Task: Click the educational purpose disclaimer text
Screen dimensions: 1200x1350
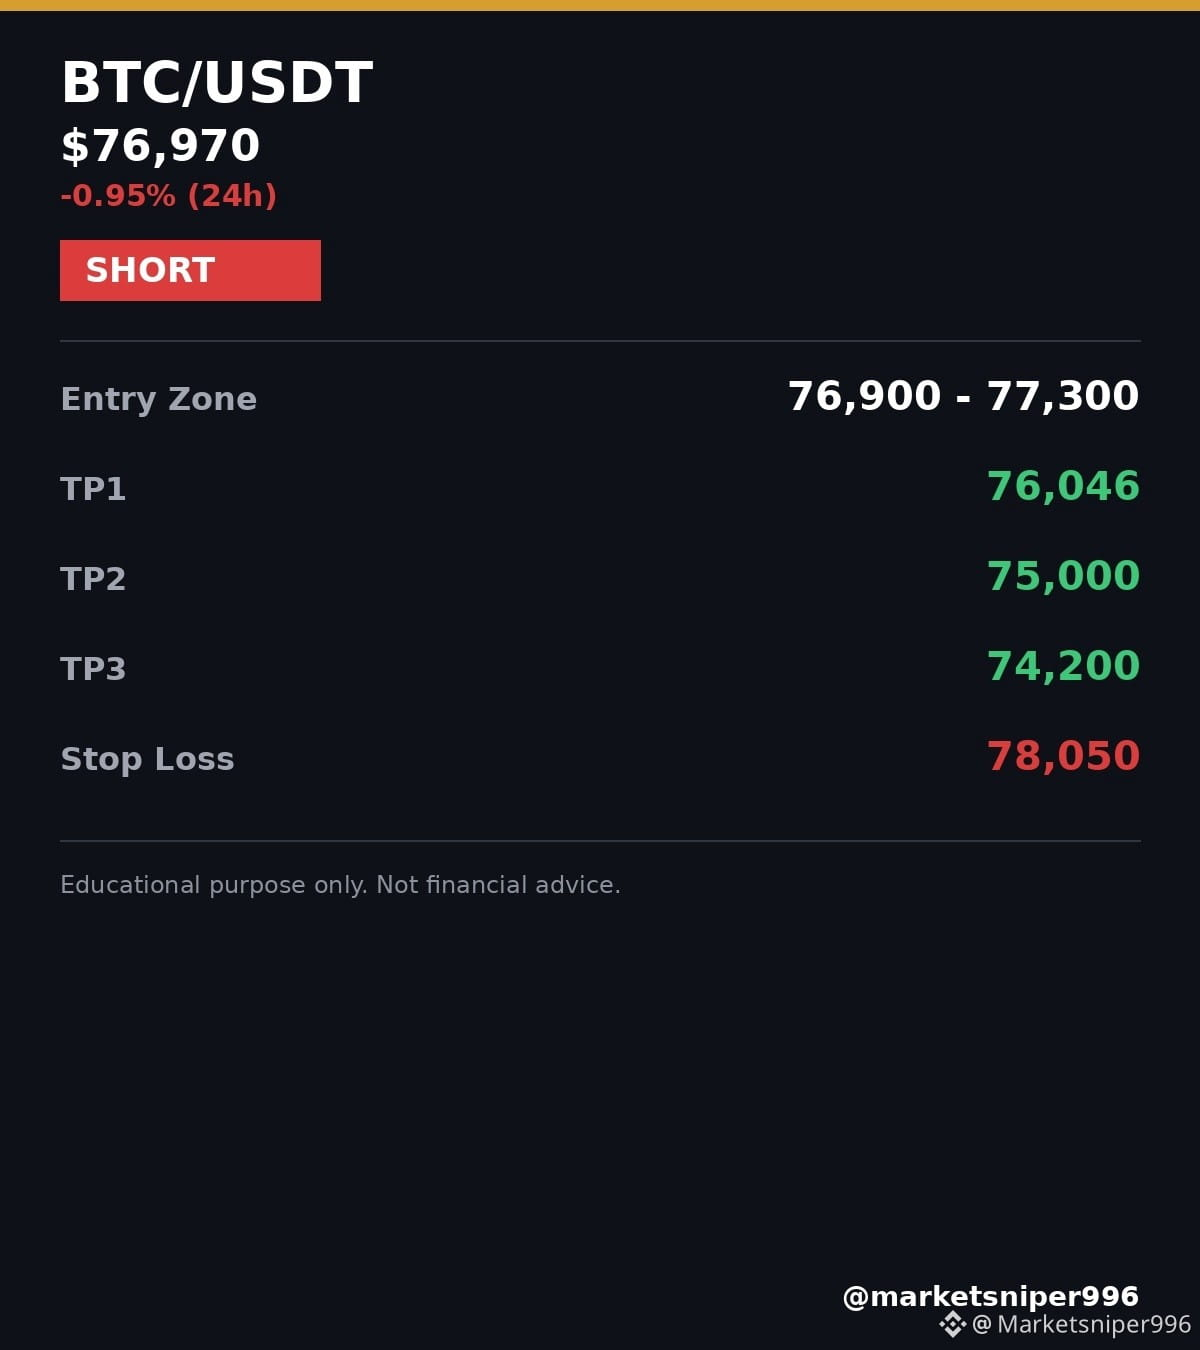Action: pyautogui.click(x=341, y=885)
